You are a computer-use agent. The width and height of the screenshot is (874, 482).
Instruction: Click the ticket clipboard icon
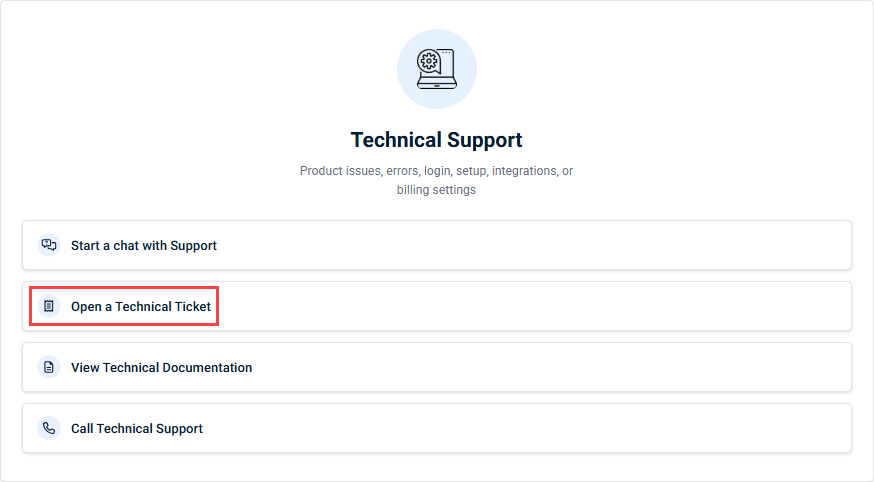pos(48,306)
